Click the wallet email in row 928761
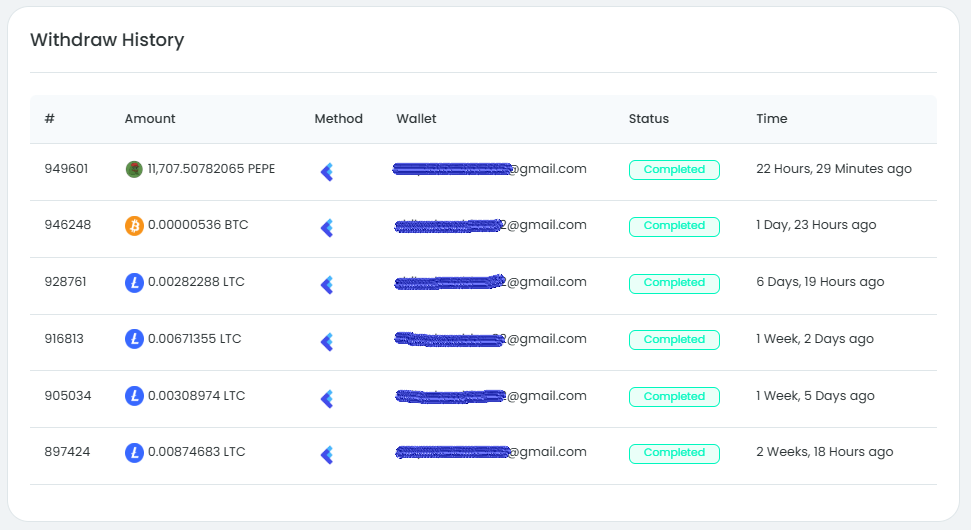Viewport: 971px width, 530px height. [490, 282]
